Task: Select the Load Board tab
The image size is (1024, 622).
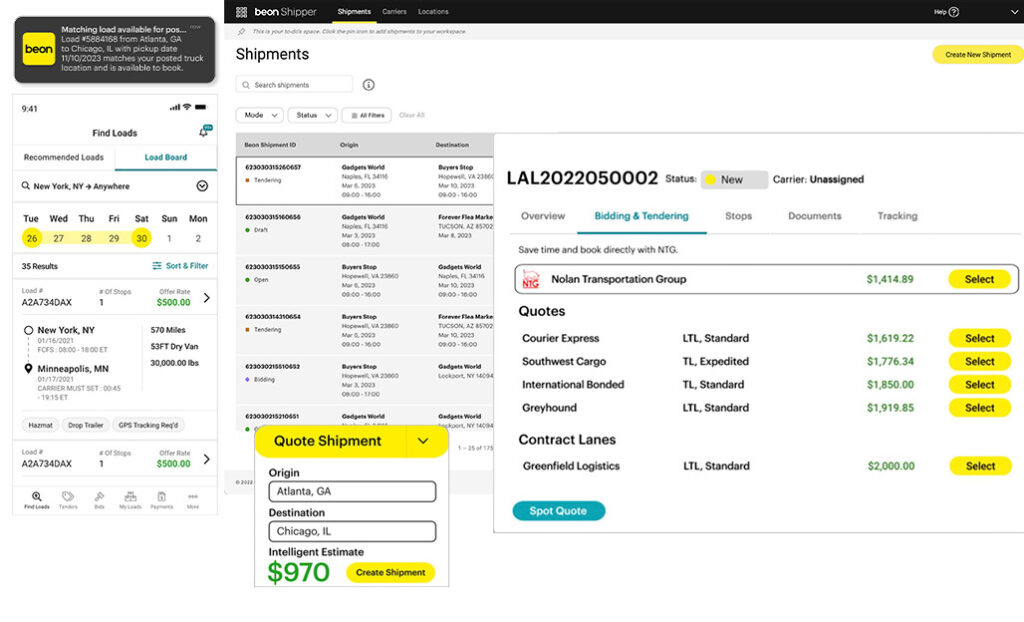Action: tap(166, 157)
